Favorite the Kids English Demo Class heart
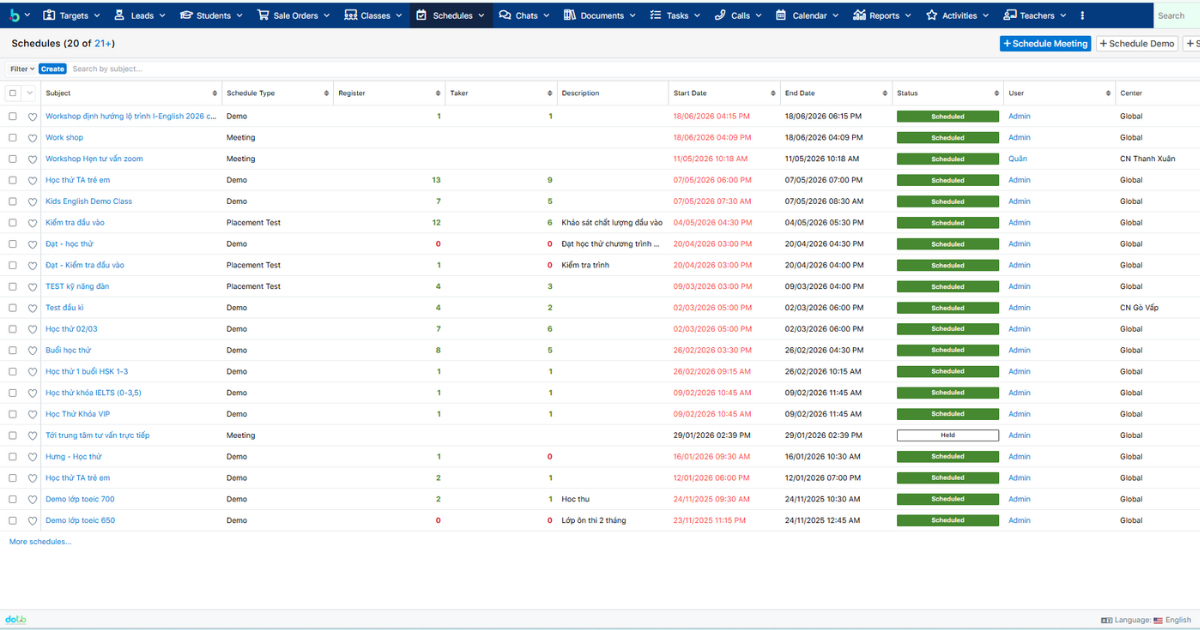Image resolution: width=1200 pixels, height=630 pixels. pyautogui.click(x=32, y=202)
